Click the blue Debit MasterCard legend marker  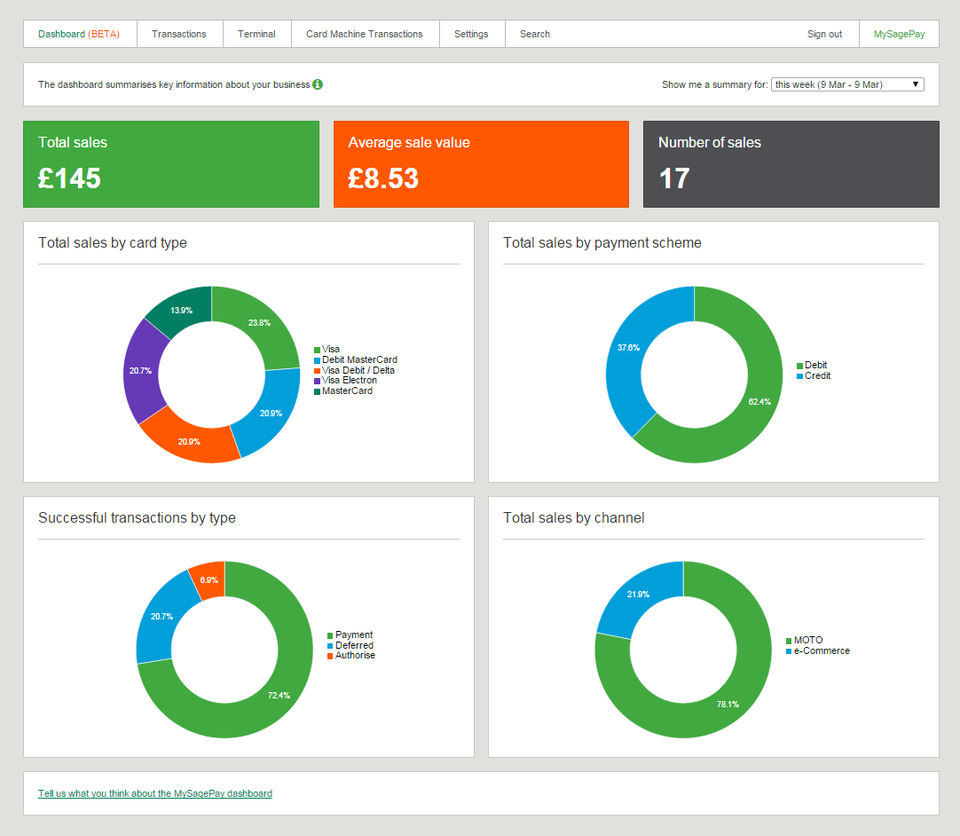point(317,360)
